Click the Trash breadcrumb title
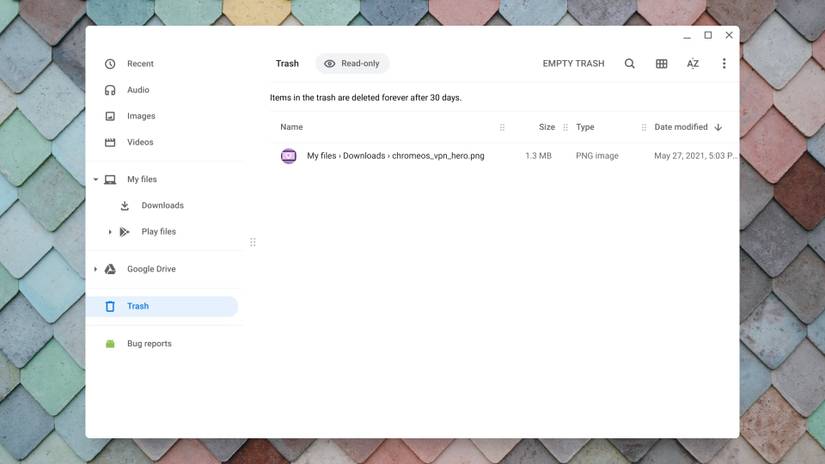Image resolution: width=825 pixels, height=464 pixels. click(287, 64)
